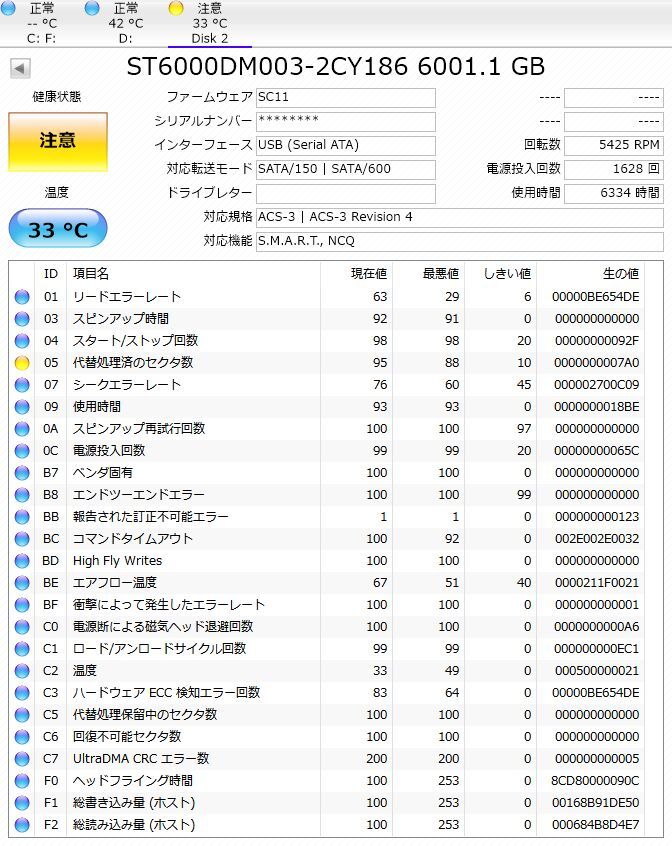This screenshot has height=846, width=672.
Task: Click the blue status icon for ID BE
Action: (x=22, y=583)
